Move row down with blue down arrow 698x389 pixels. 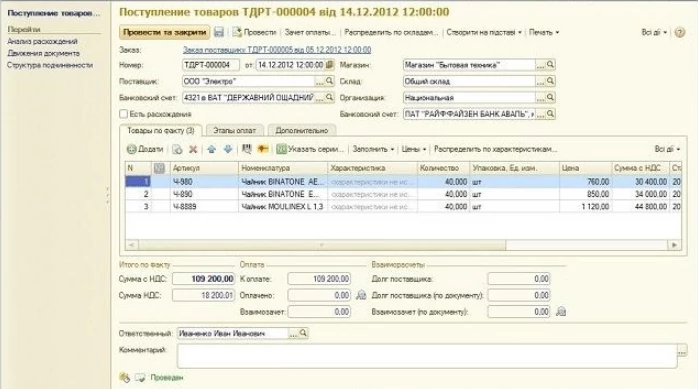click(x=228, y=150)
